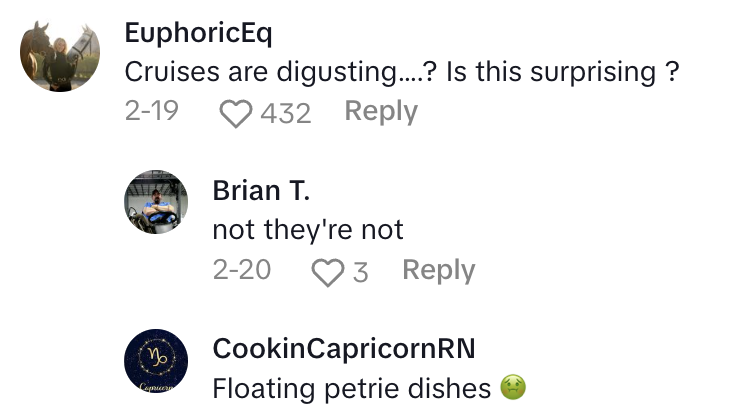Select the "Cruises are digusting" text

click(x=267, y=72)
